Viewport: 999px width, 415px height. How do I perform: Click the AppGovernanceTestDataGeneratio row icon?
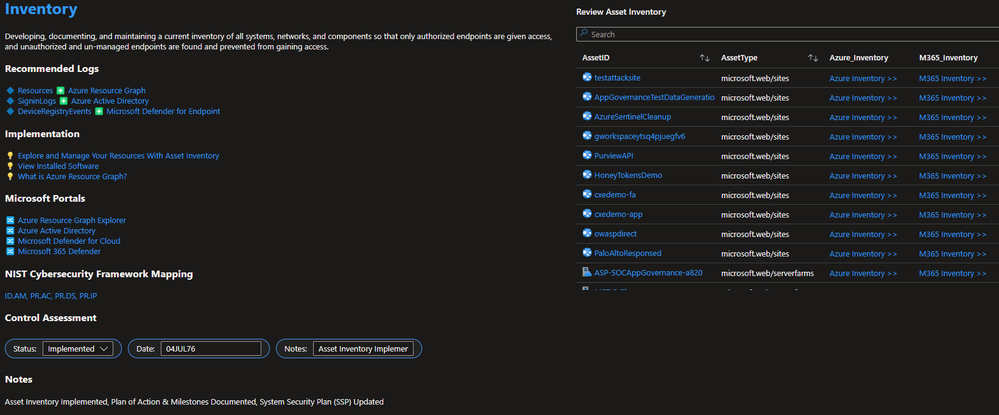tap(587, 97)
